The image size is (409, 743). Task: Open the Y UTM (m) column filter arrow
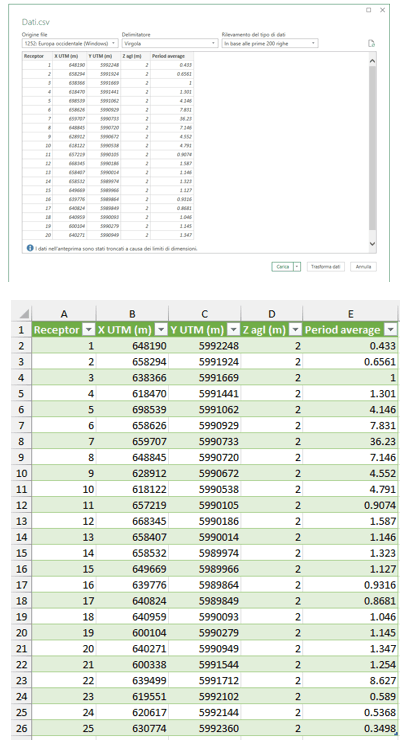tap(234, 330)
